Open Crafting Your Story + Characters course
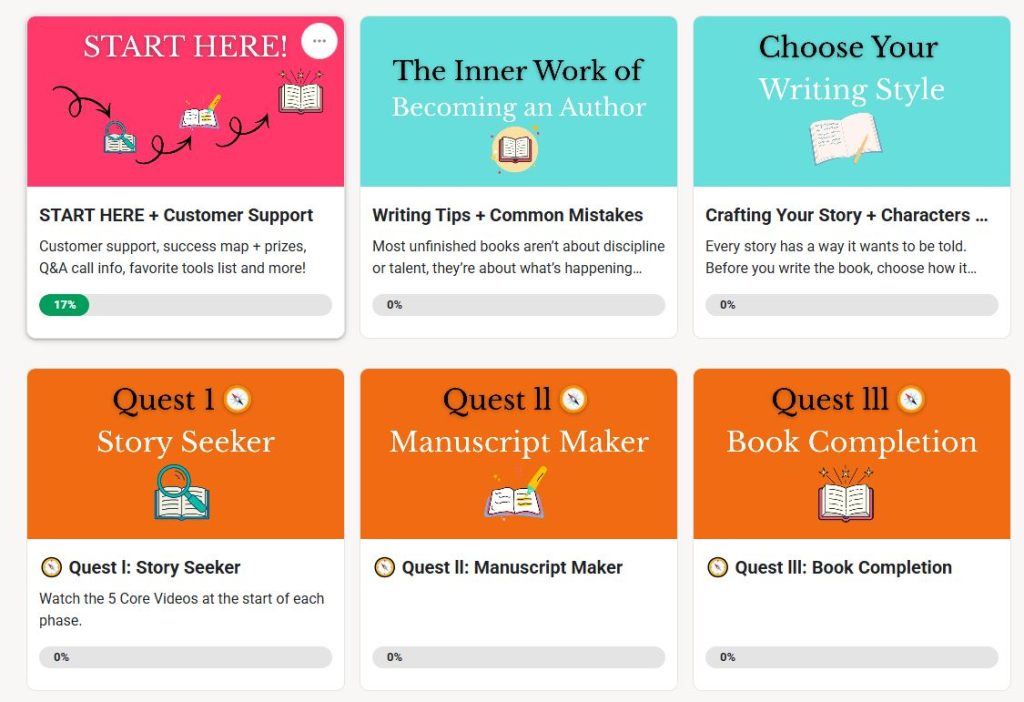This screenshot has height=702, width=1024. coord(846,215)
